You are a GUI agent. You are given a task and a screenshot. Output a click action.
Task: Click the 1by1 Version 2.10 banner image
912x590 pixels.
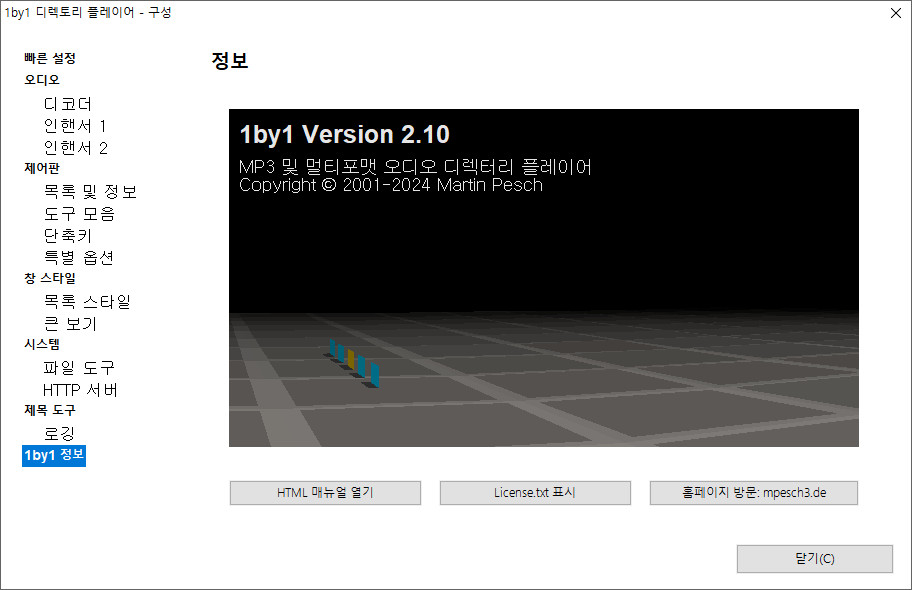point(544,278)
